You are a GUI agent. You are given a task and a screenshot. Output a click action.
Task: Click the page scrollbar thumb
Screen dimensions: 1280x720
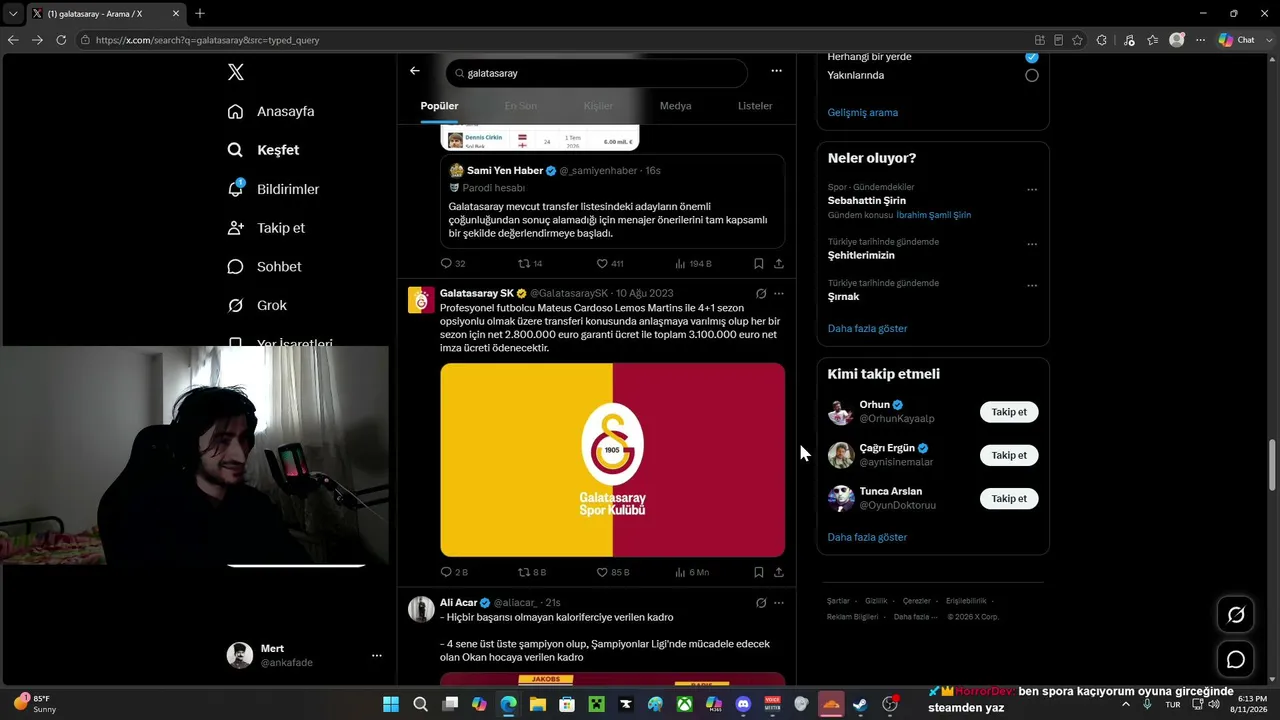[x=1273, y=463]
